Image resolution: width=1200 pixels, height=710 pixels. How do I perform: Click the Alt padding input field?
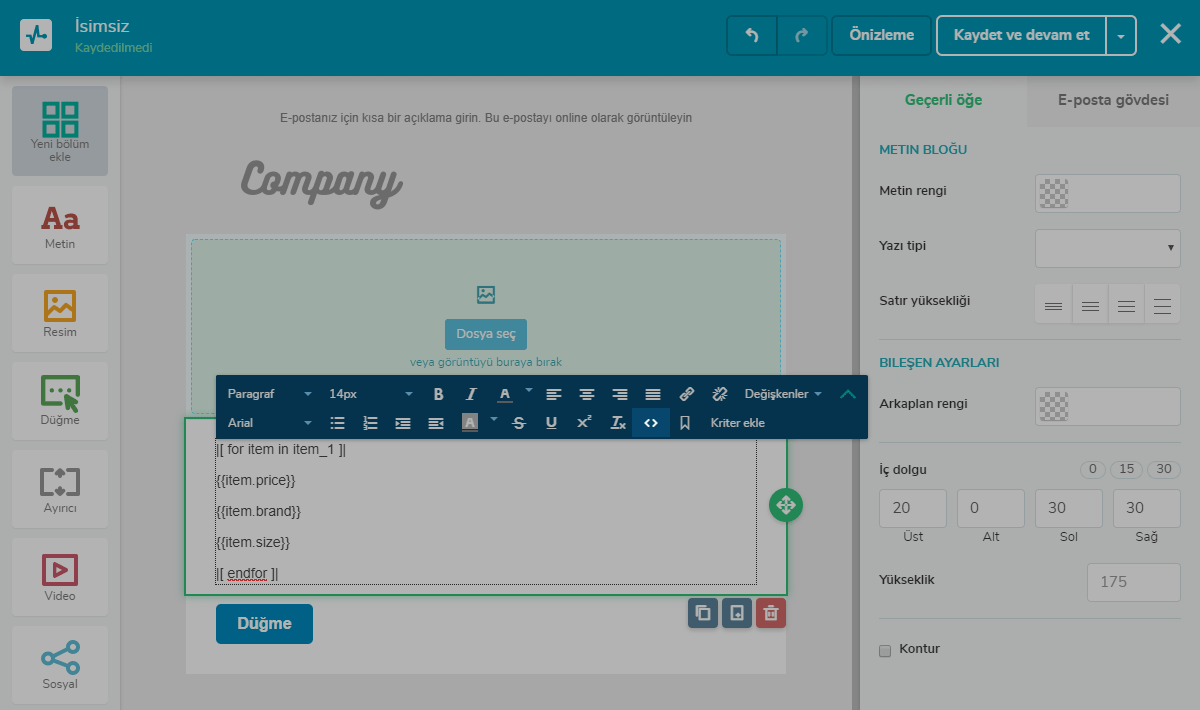[991, 508]
